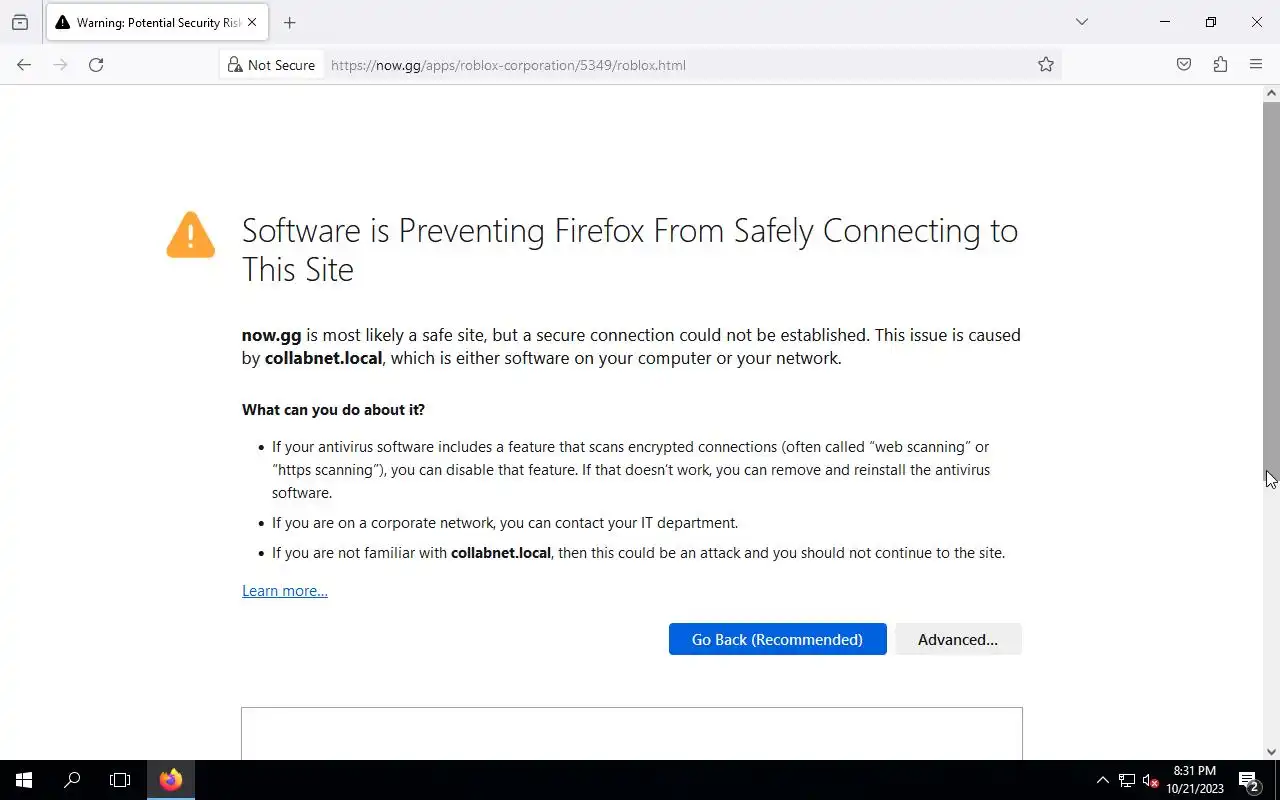Viewport: 1280px width, 800px height.
Task: Go back using the back arrow
Action: pos(24,65)
